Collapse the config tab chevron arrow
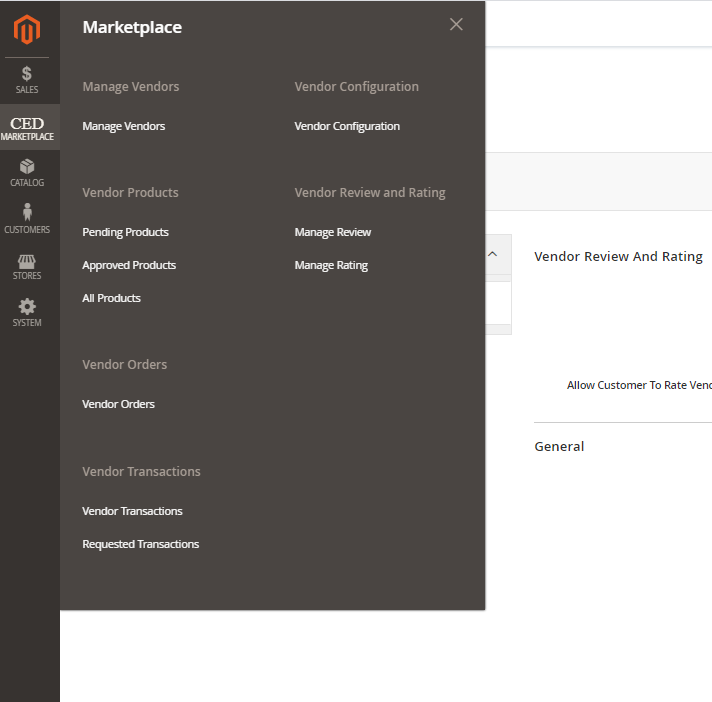This screenshot has height=702, width=712. pos(492,255)
